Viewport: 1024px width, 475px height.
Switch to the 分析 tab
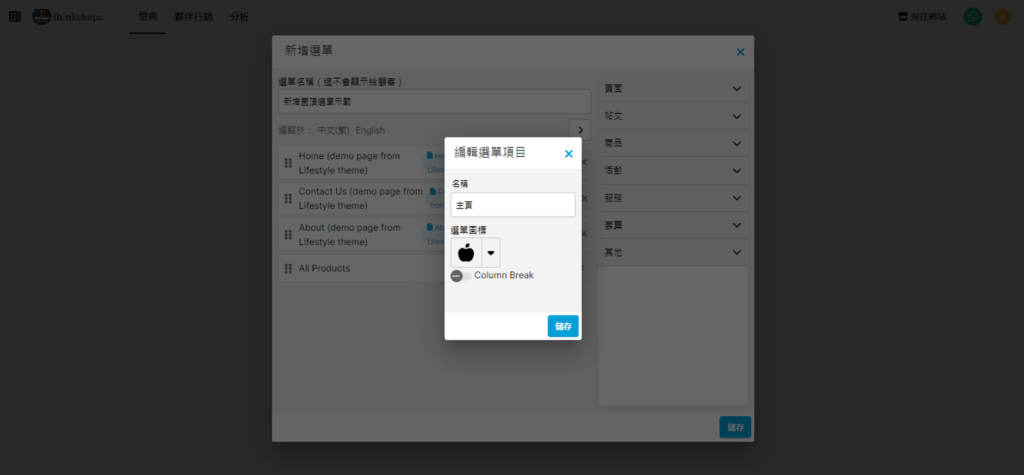point(239,17)
